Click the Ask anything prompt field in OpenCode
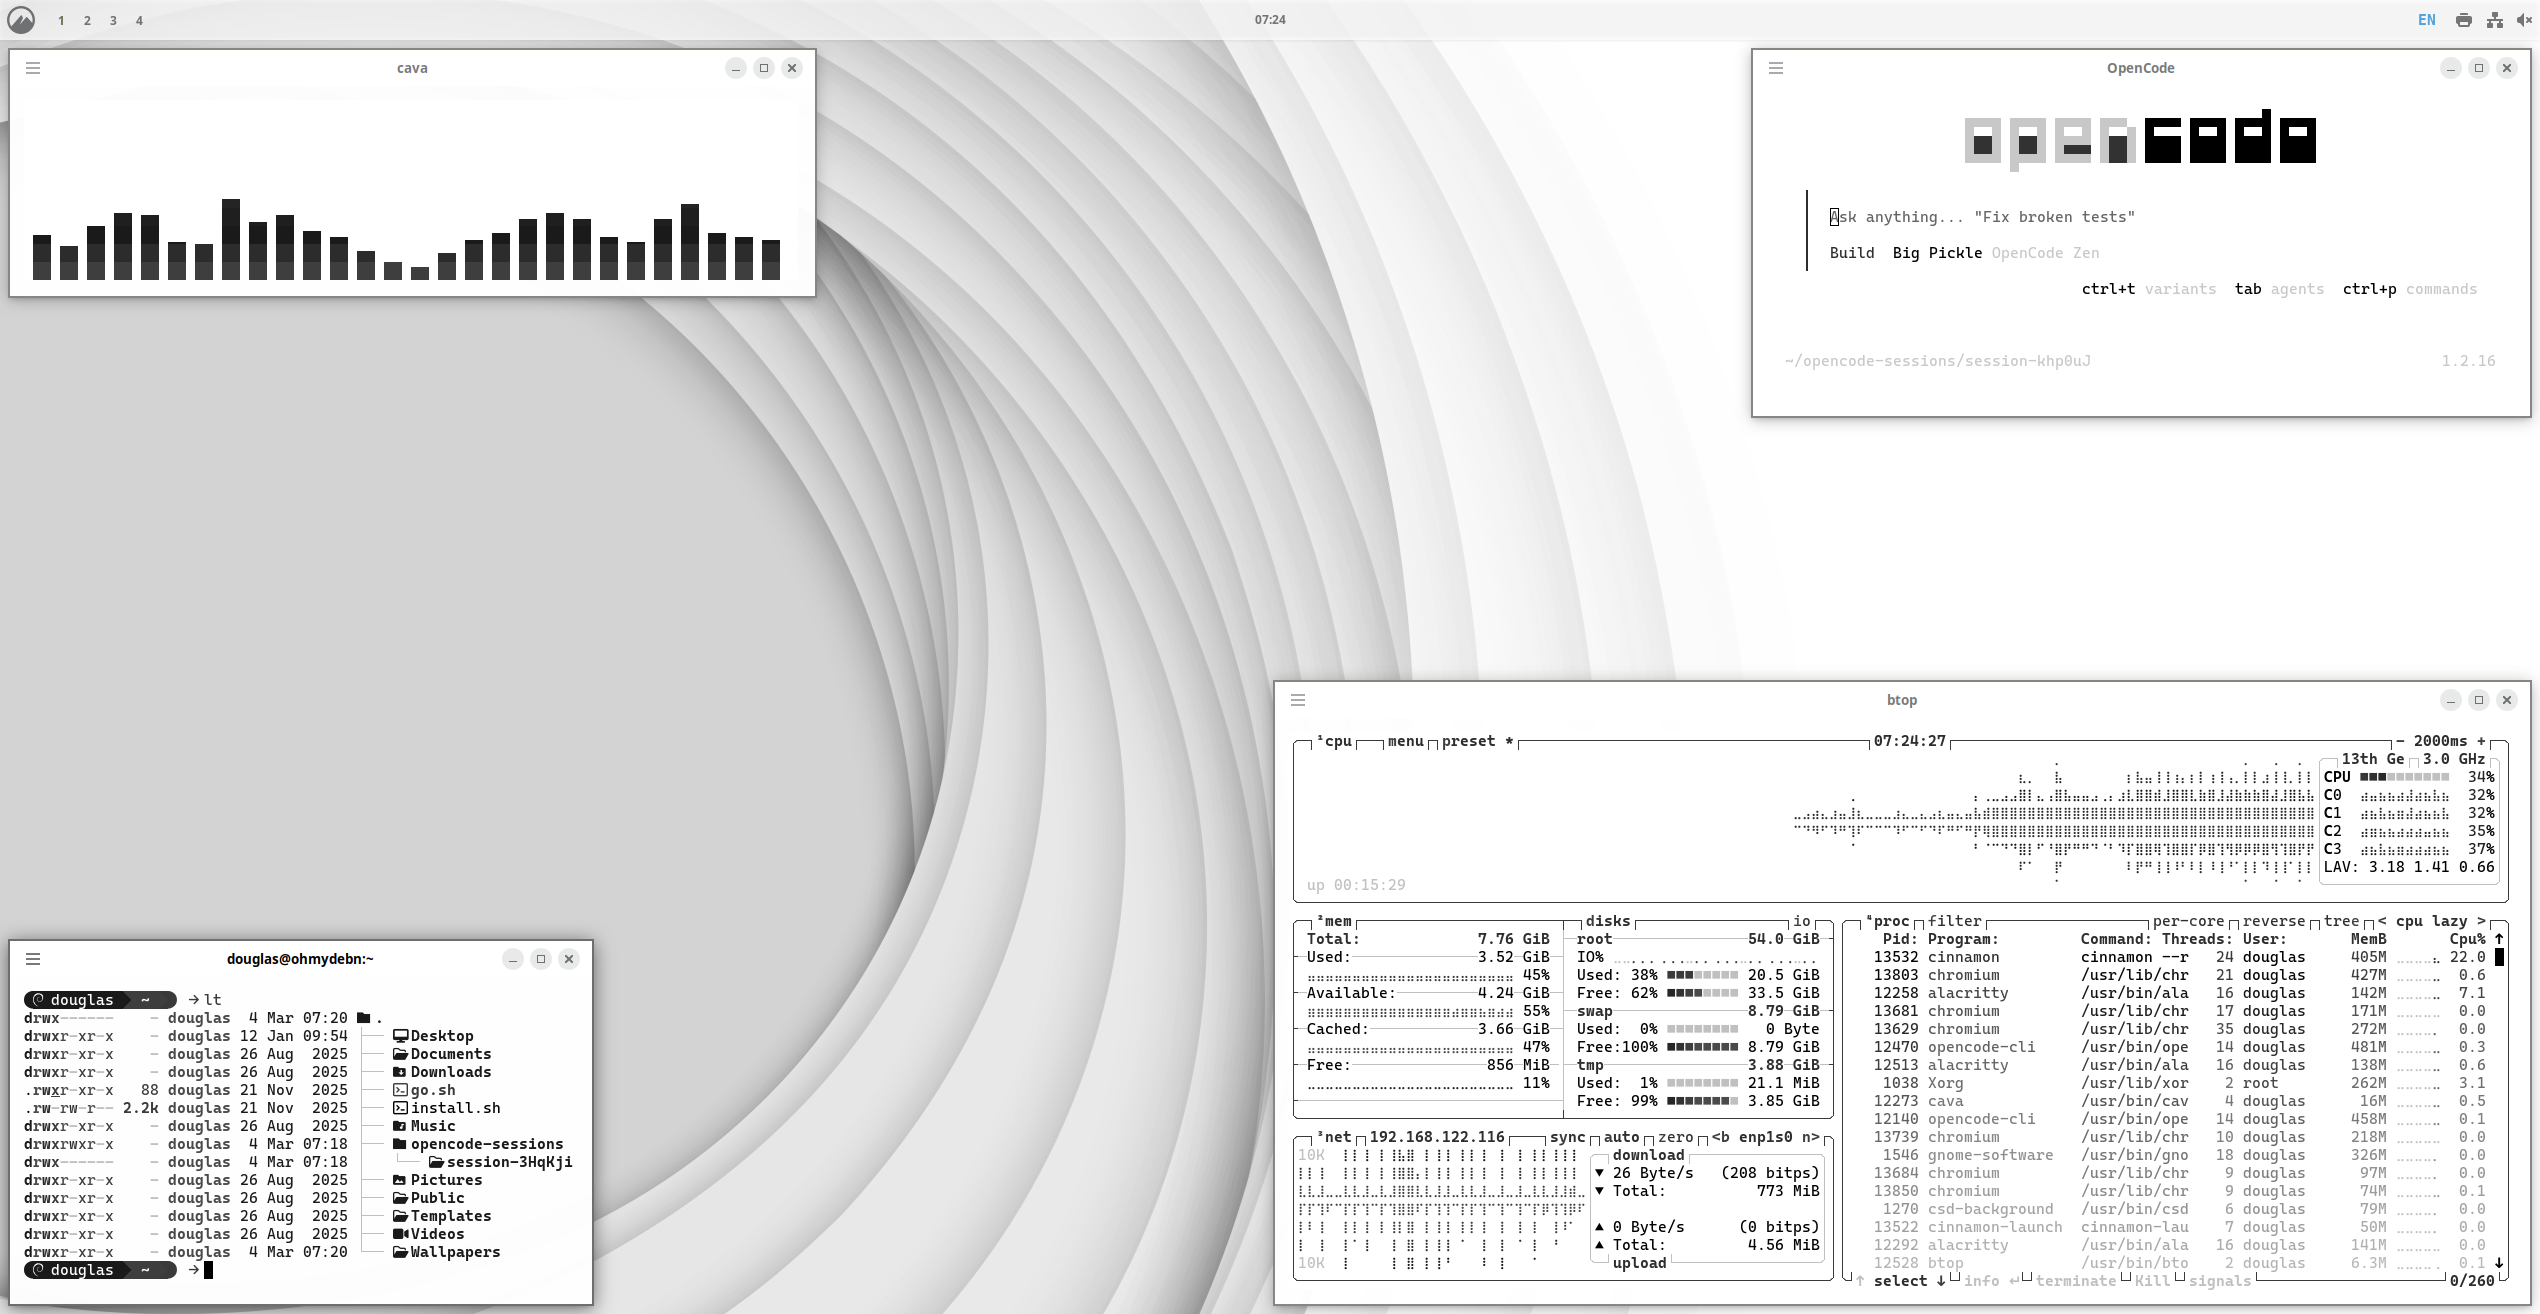2540x1314 pixels. pos(1982,217)
